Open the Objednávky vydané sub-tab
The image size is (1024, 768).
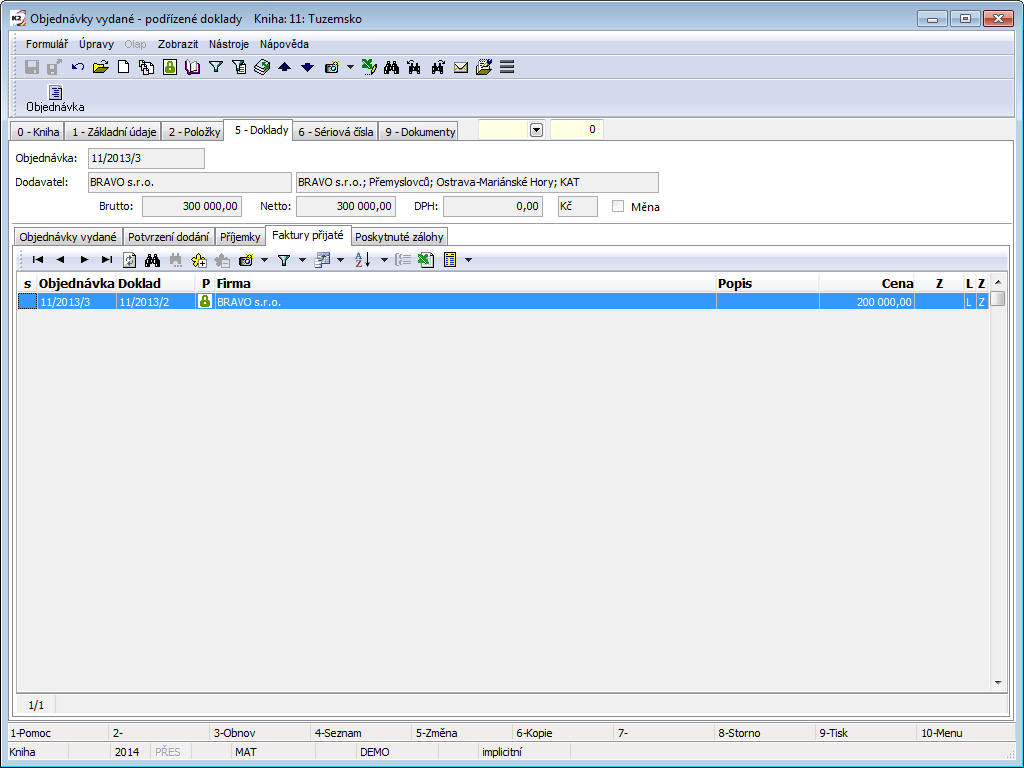point(68,237)
